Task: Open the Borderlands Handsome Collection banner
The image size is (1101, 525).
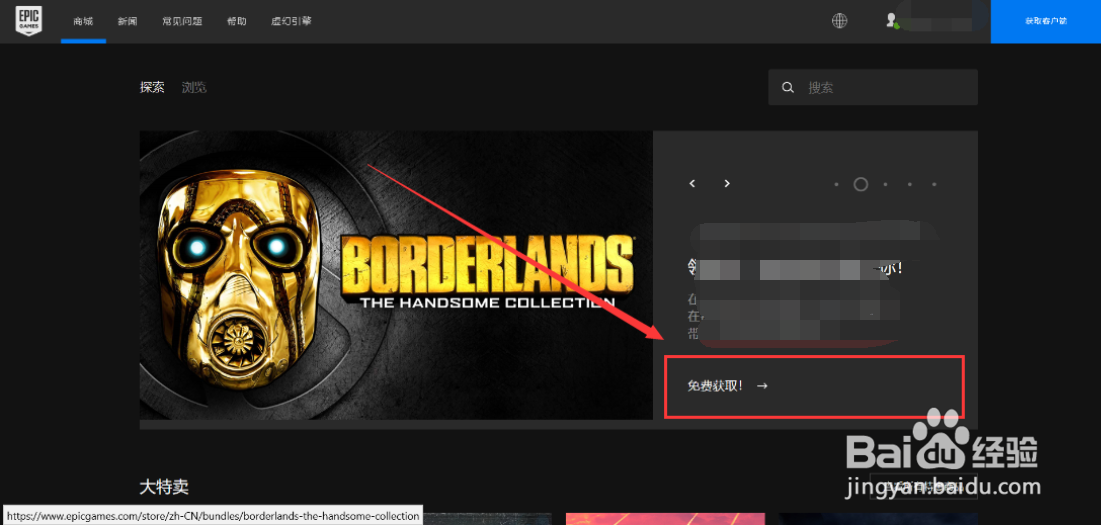Action: click(396, 275)
